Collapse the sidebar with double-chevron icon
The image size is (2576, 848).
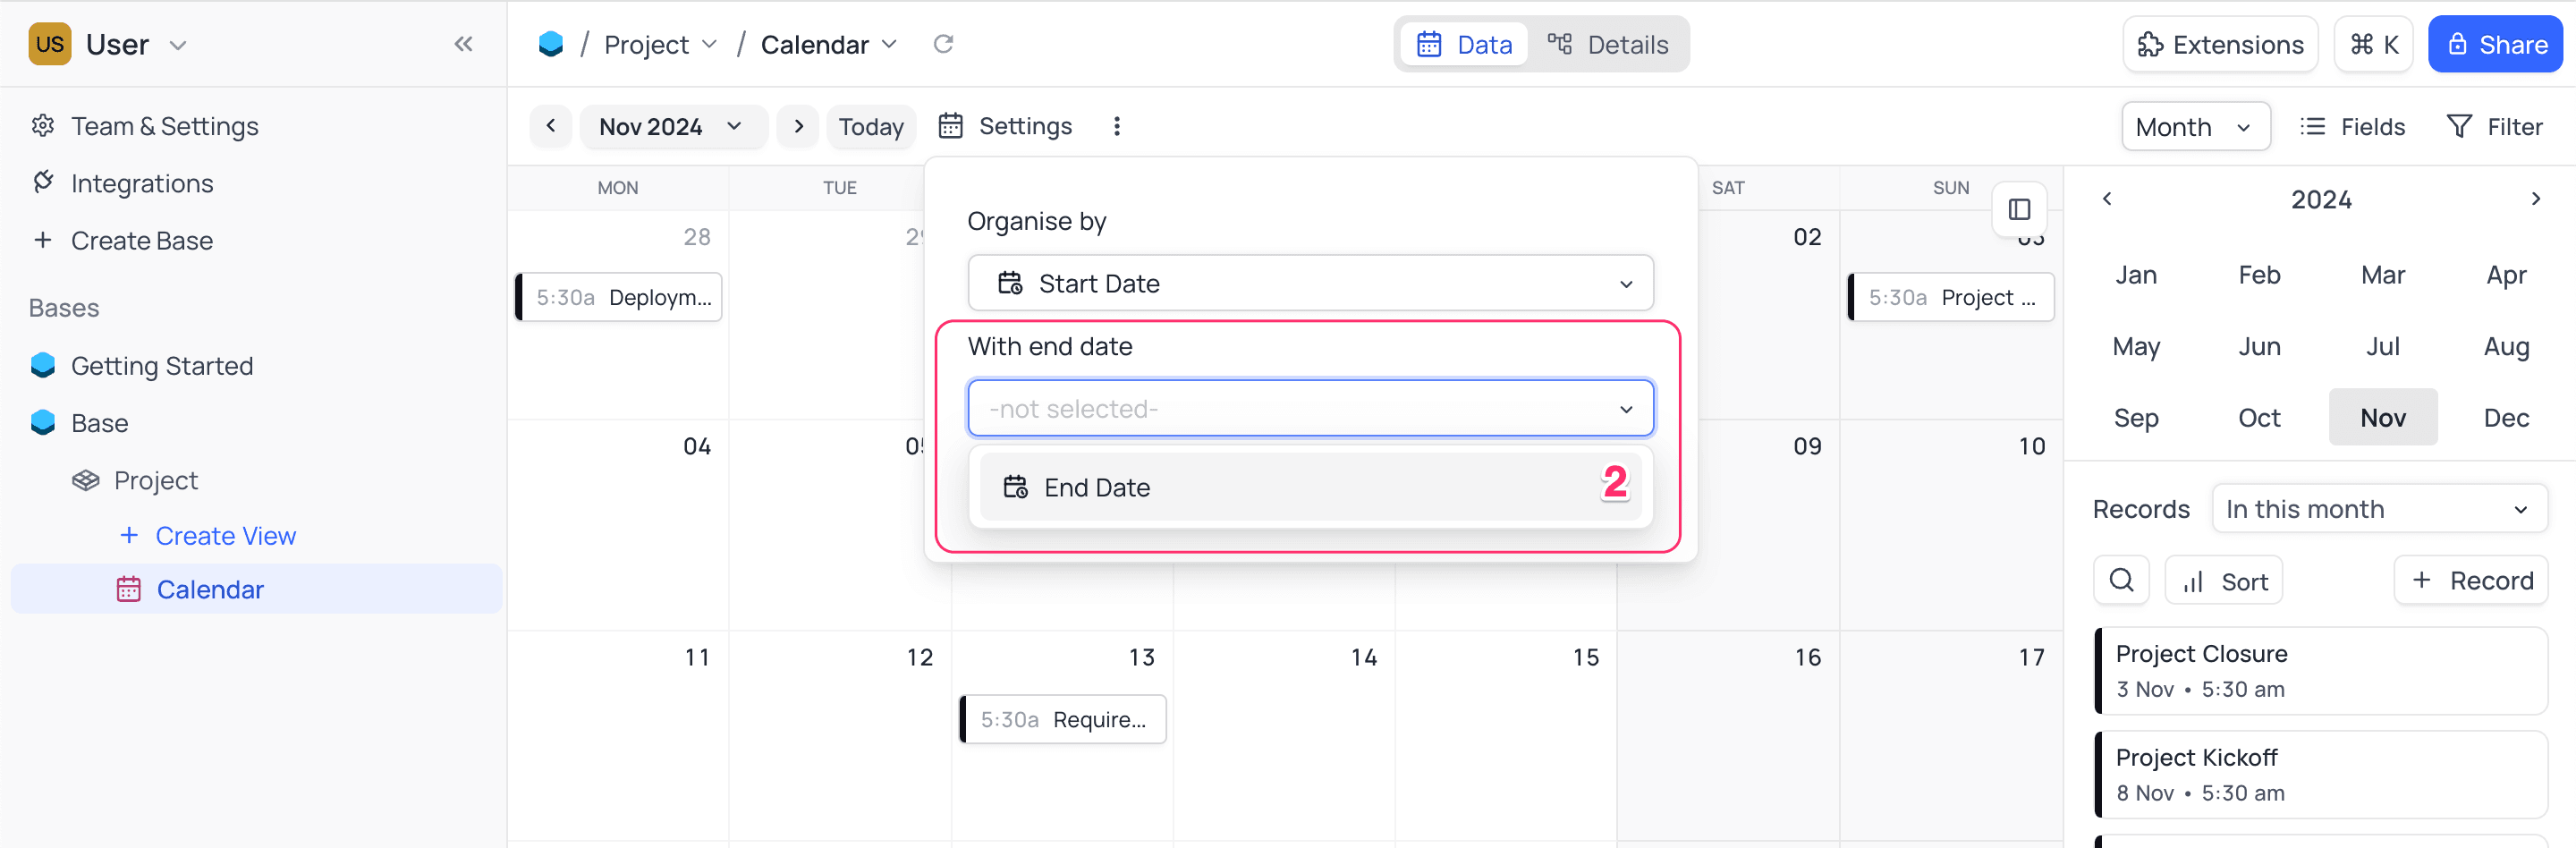click(x=463, y=44)
